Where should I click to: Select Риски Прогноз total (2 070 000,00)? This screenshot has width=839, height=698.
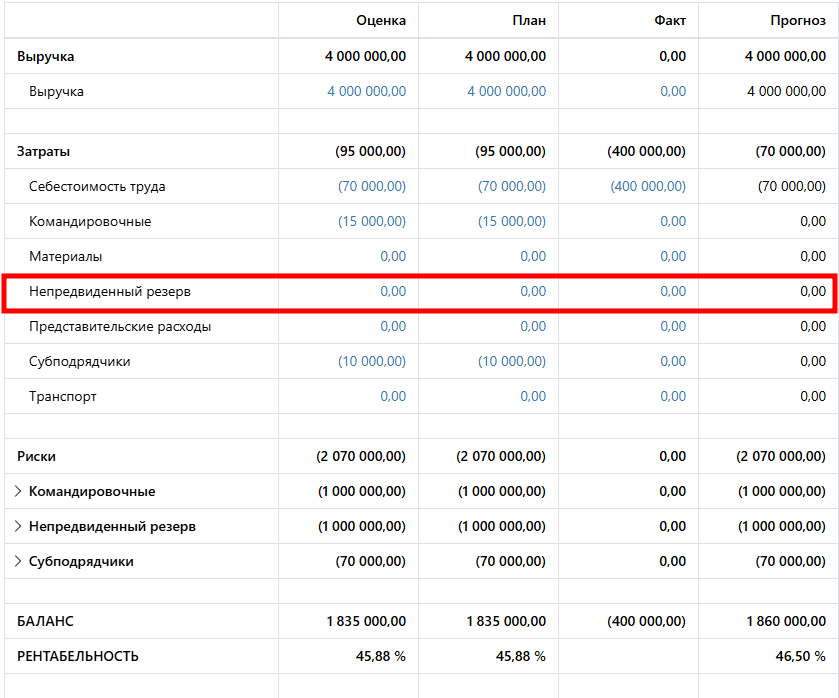(781, 456)
